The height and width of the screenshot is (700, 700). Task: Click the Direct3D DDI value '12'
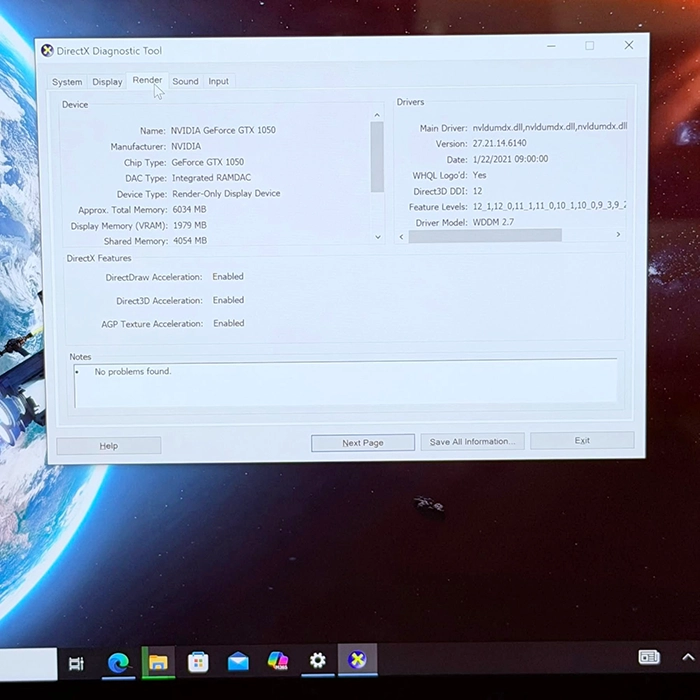pyautogui.click(x=477, y=191)
